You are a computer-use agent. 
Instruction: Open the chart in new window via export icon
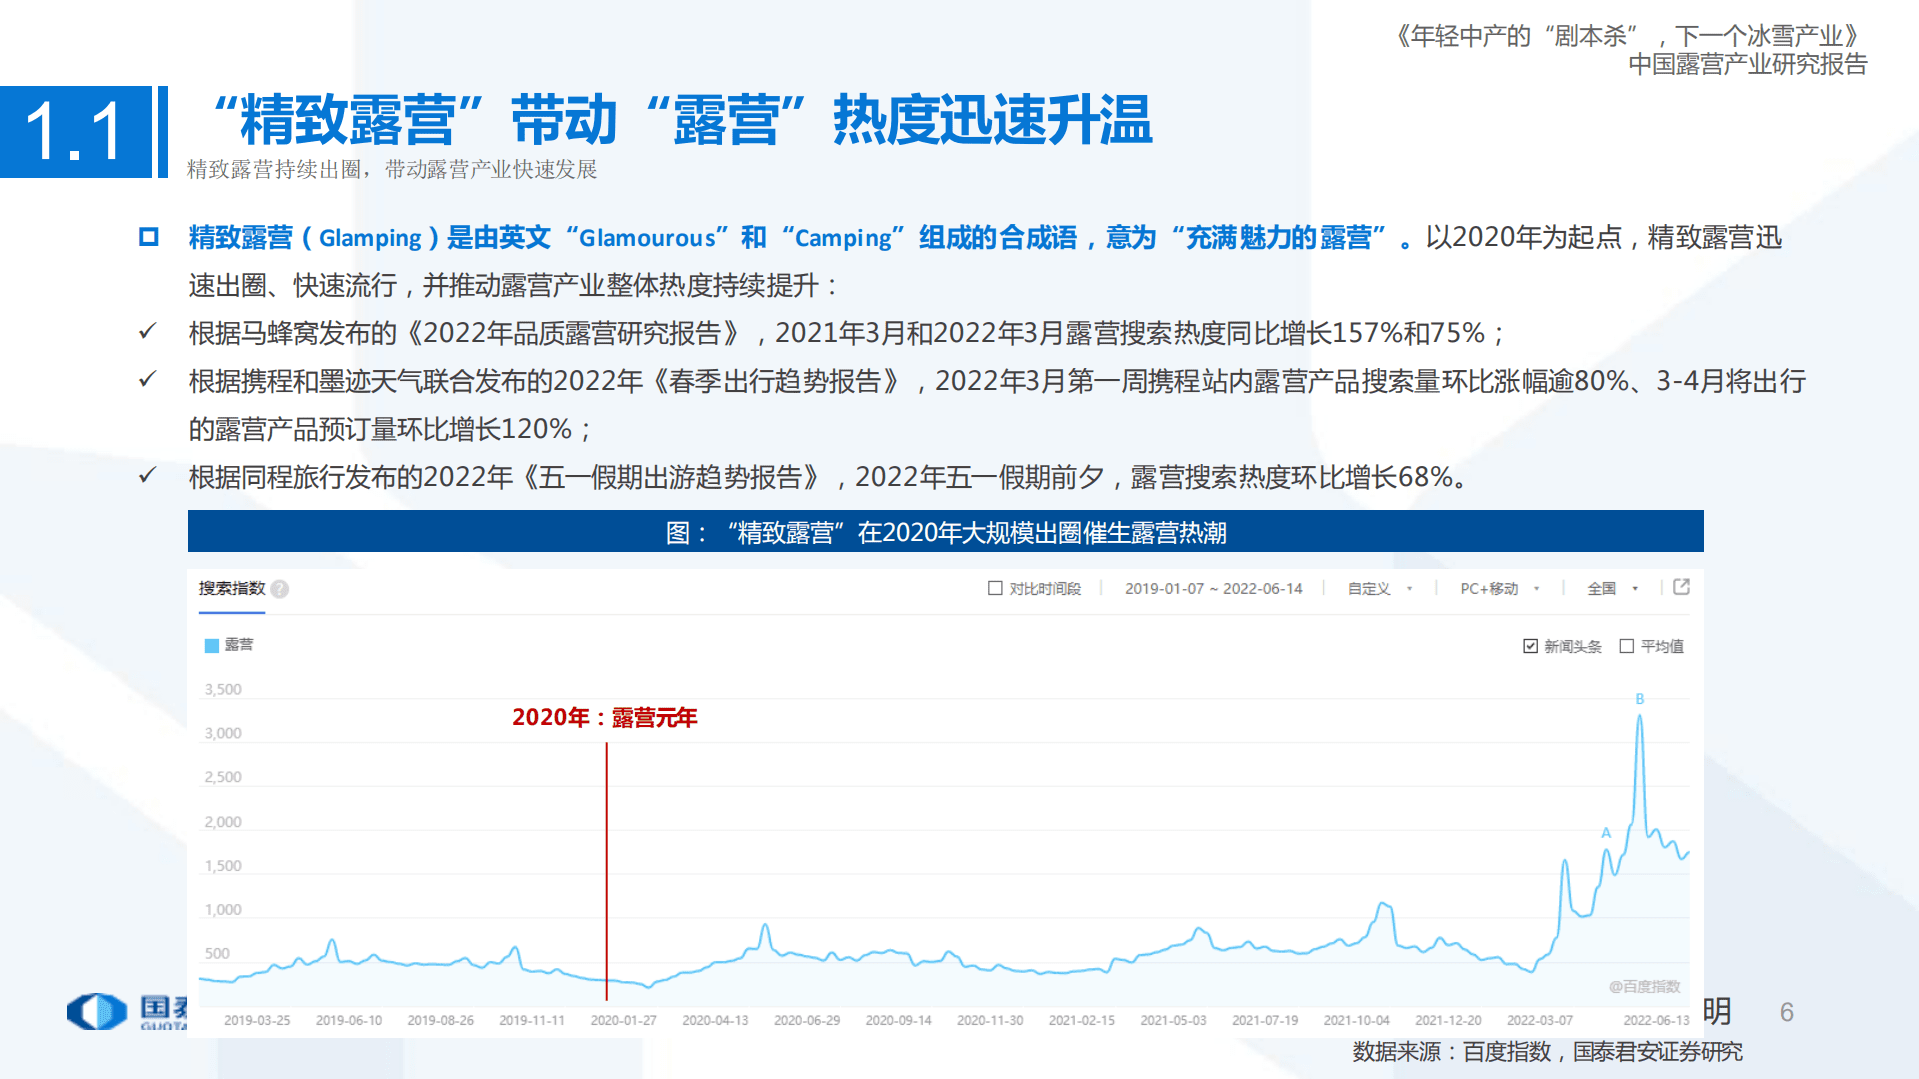pos(1683,588)
